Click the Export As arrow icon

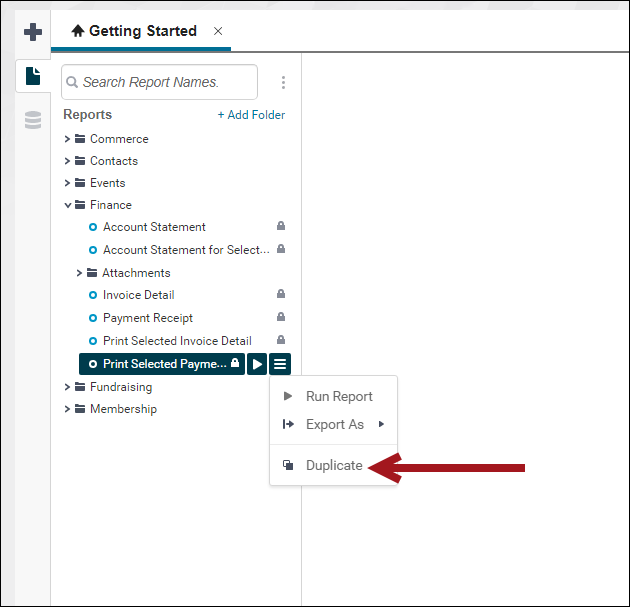tap(288, 424)
